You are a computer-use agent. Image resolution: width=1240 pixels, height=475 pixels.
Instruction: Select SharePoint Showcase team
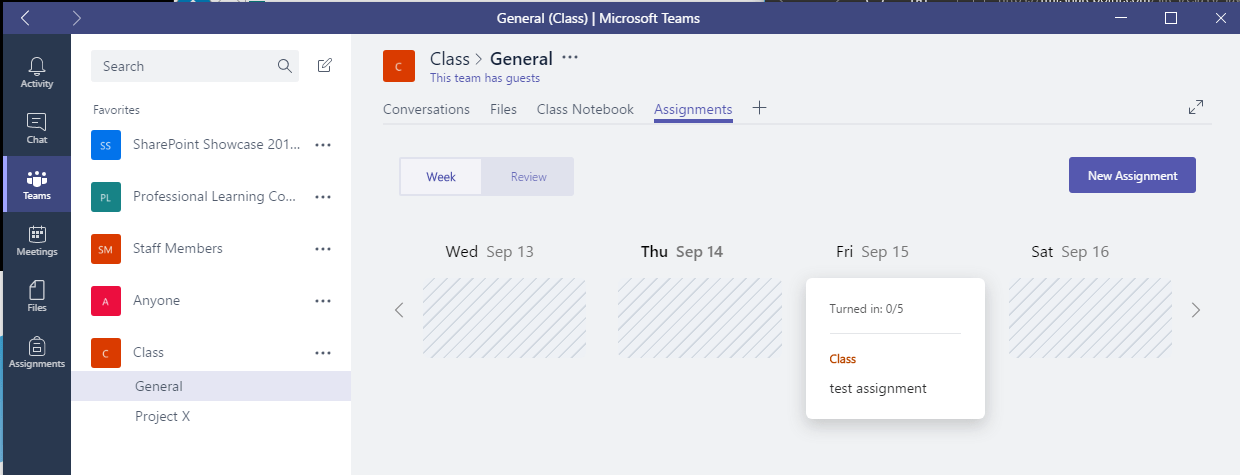[x=216, y=145]
